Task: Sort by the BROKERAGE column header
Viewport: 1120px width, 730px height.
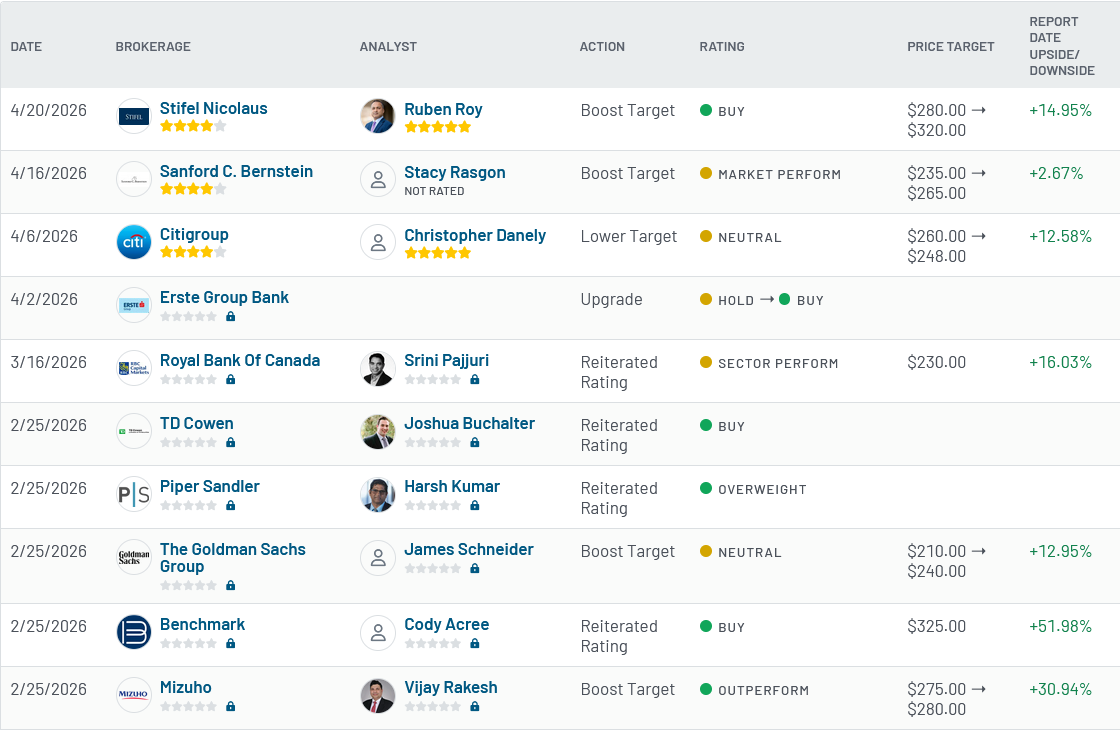Action: [x=153, y=46]
